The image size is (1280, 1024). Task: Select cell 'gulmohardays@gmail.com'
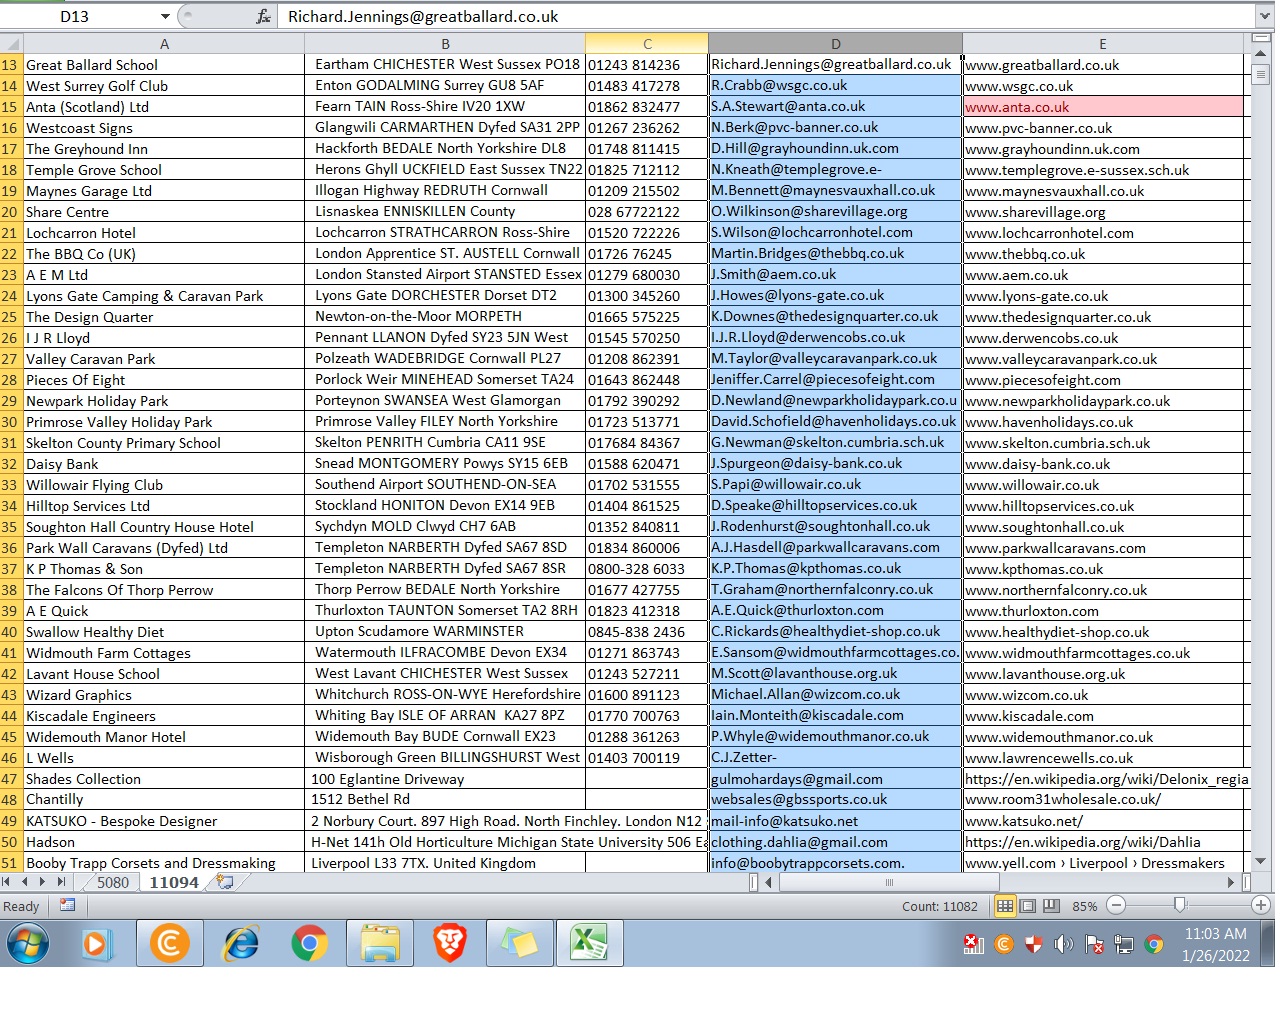click(836, 778)
